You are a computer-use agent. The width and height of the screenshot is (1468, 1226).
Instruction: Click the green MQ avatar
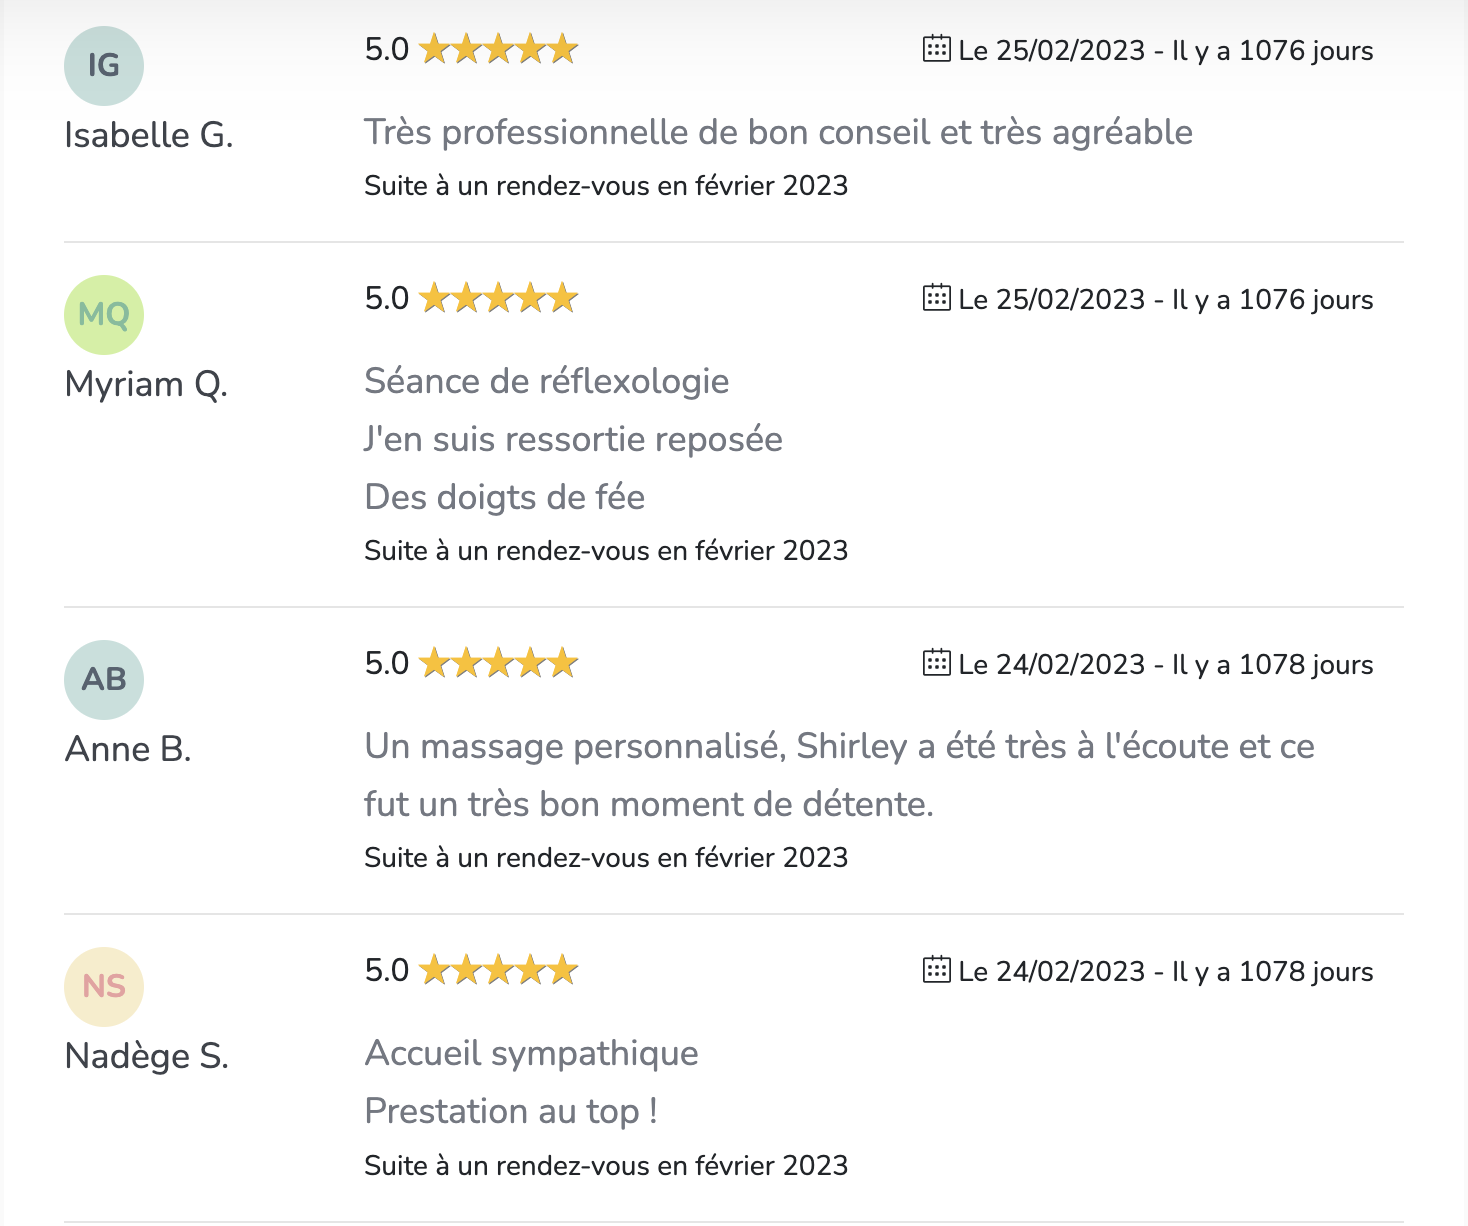tap(104, 315)
